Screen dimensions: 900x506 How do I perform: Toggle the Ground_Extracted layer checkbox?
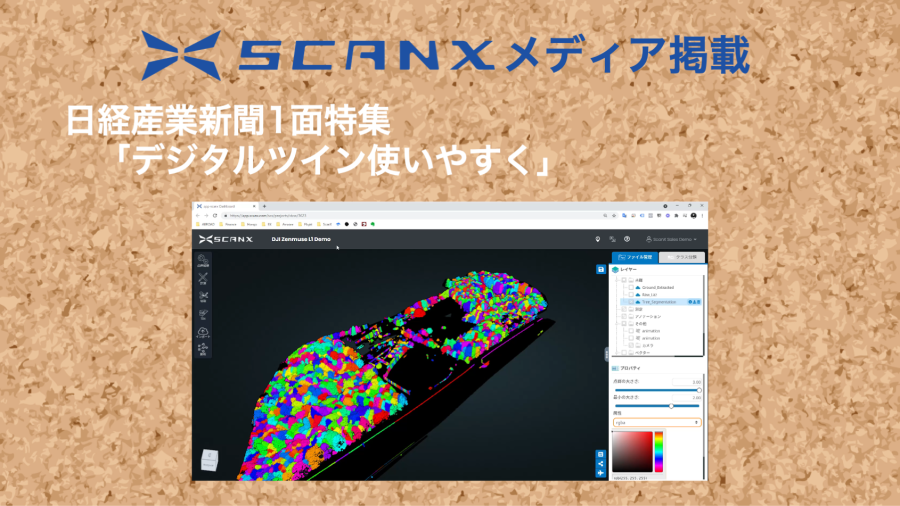(x=631, y=287)
